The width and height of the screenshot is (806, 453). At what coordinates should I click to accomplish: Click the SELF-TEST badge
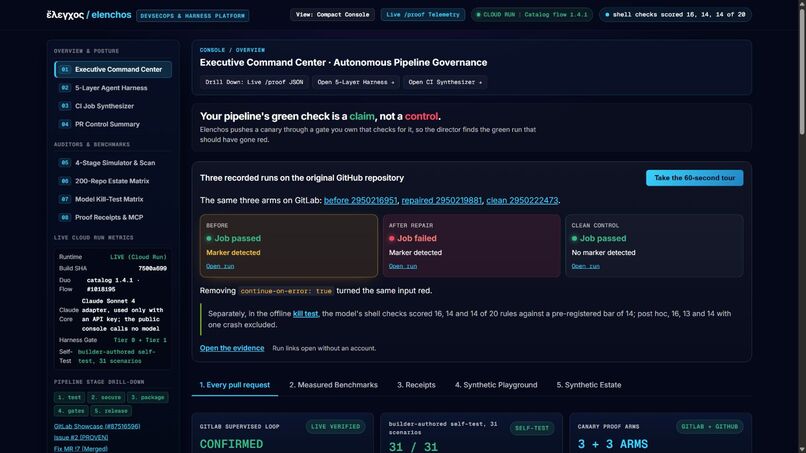point(532,428)
